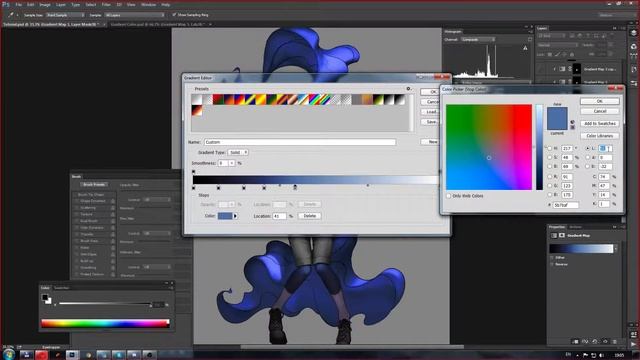Open the Sample Size dropdown

[65, 15]
